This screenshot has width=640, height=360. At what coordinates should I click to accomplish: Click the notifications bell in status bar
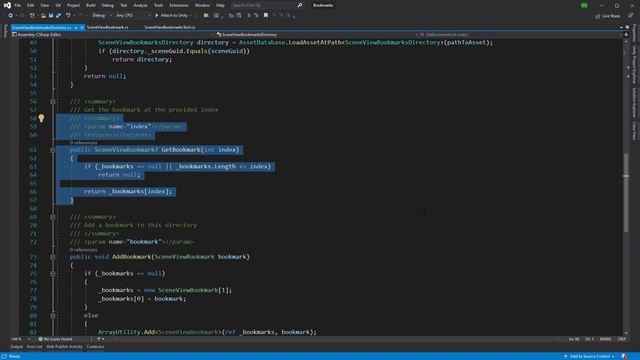coord(624,356)
